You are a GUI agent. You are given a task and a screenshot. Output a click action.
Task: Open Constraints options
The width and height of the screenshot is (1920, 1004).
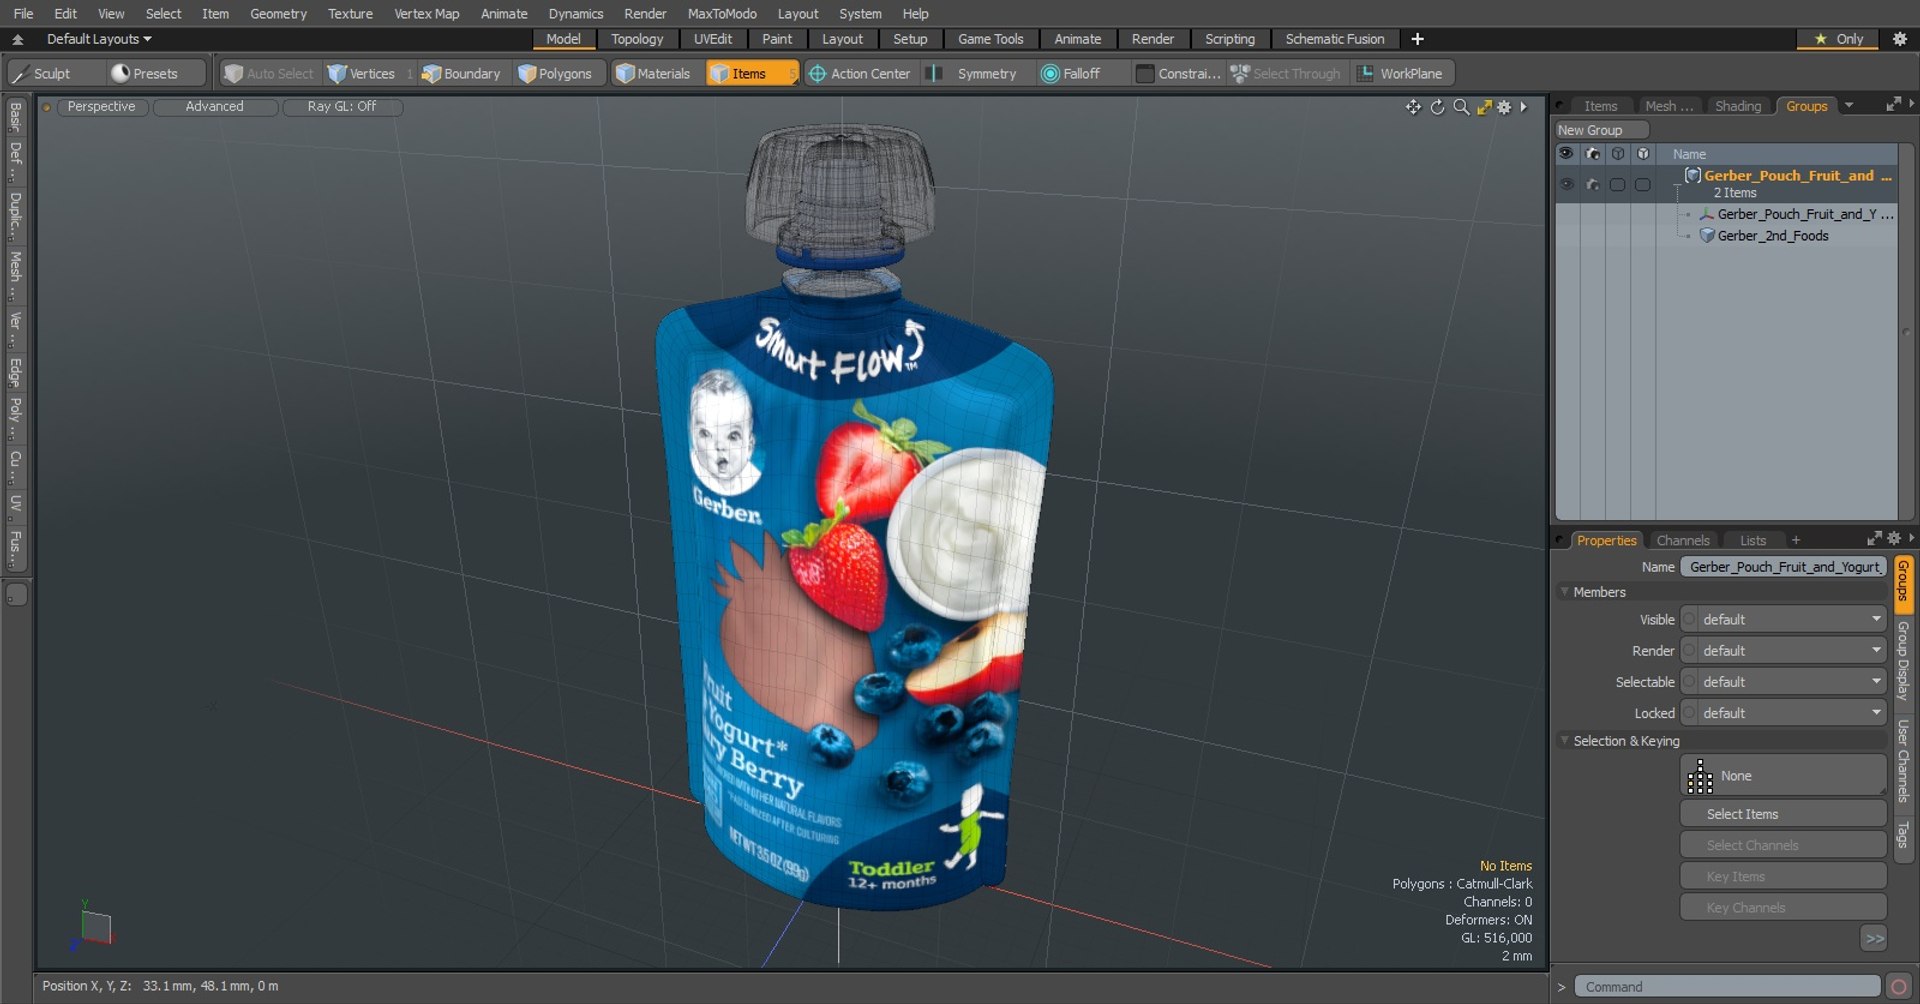[x=1178, y=73]
